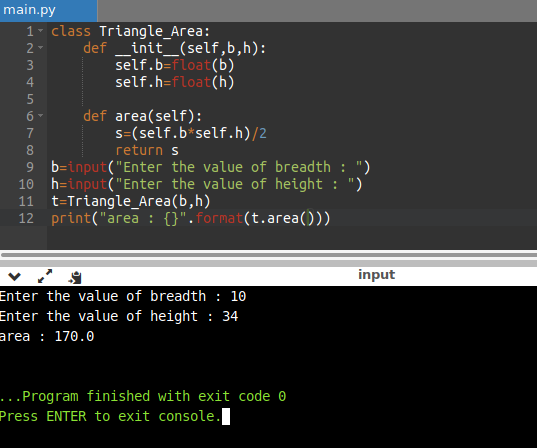Collapse the __init__ method fold on line 2
The height and width of the screenshot is (448, 537).
point(41,48)
